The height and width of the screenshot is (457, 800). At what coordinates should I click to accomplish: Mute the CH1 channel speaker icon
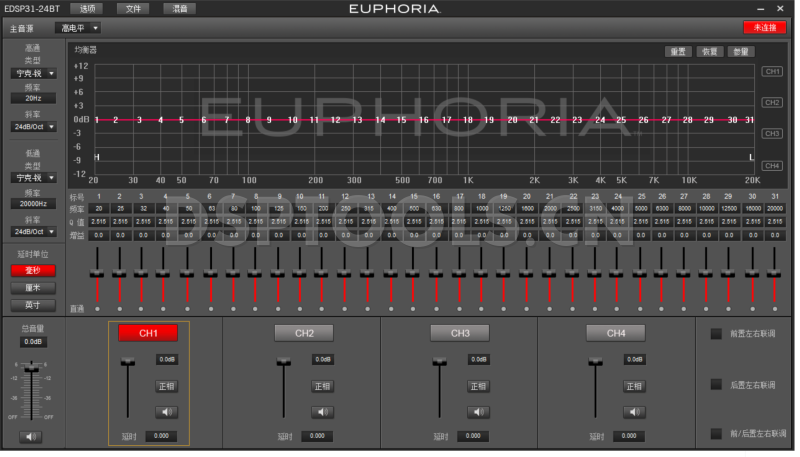(x=166, y=412)
